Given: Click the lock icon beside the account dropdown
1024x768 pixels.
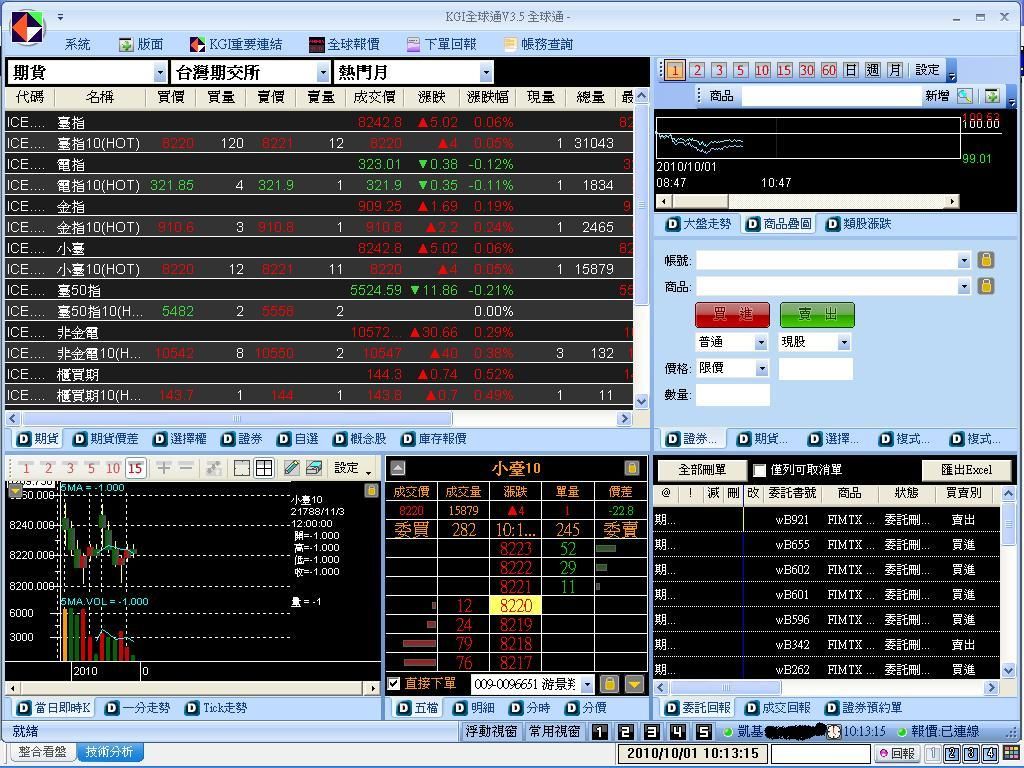Looking at the screenshot, I should click(609, 684).
